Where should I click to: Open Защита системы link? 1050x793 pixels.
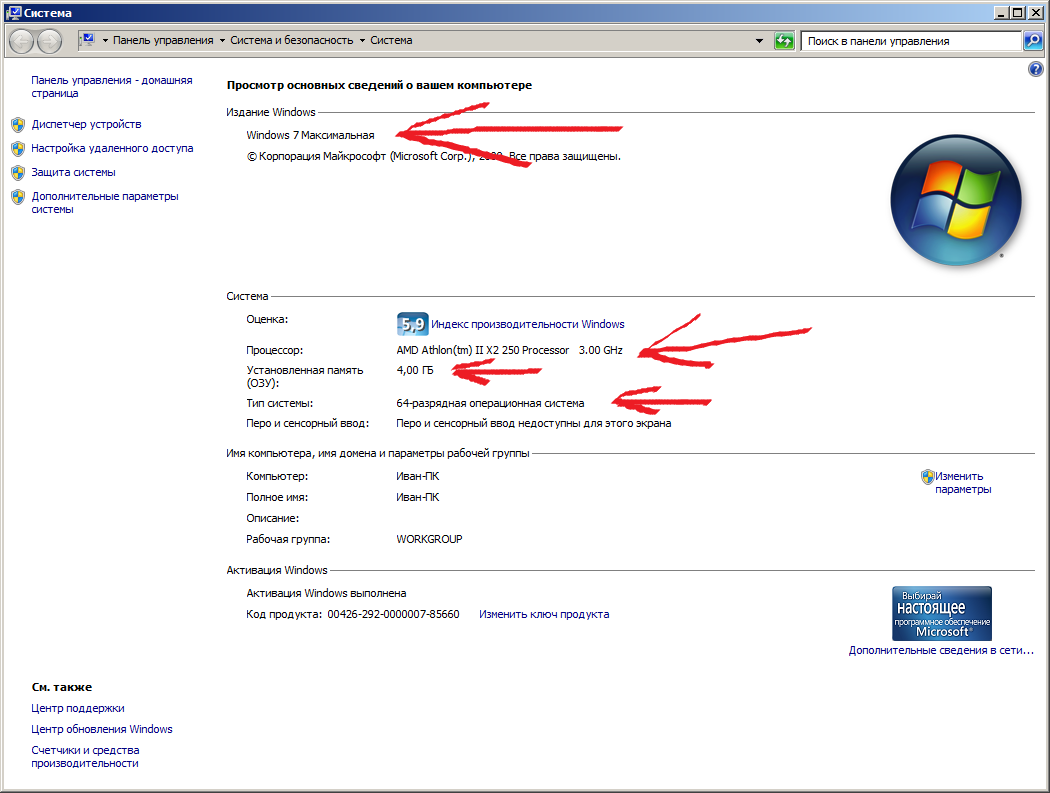pos(73,172)
